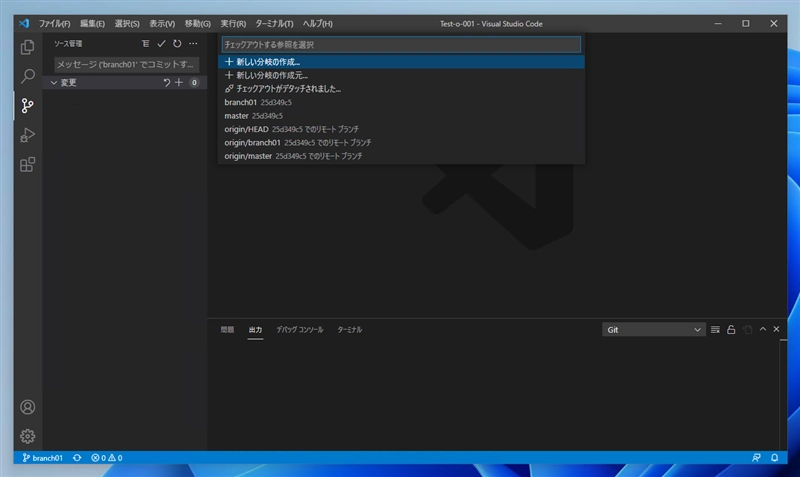Choose branch01 25d349c5 in checkout list

coord(401,102)
